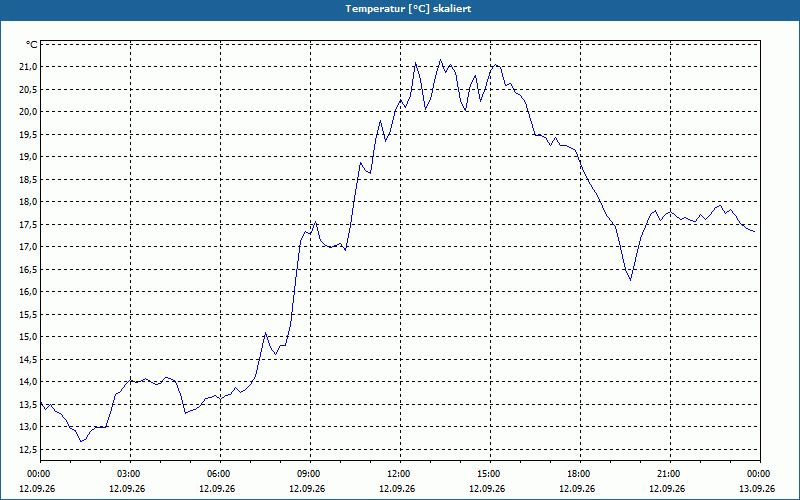The image size is (800, 500).
Task: Click the 03:00 time axis label
Action: pyautogui.click(x=127, y=474)
